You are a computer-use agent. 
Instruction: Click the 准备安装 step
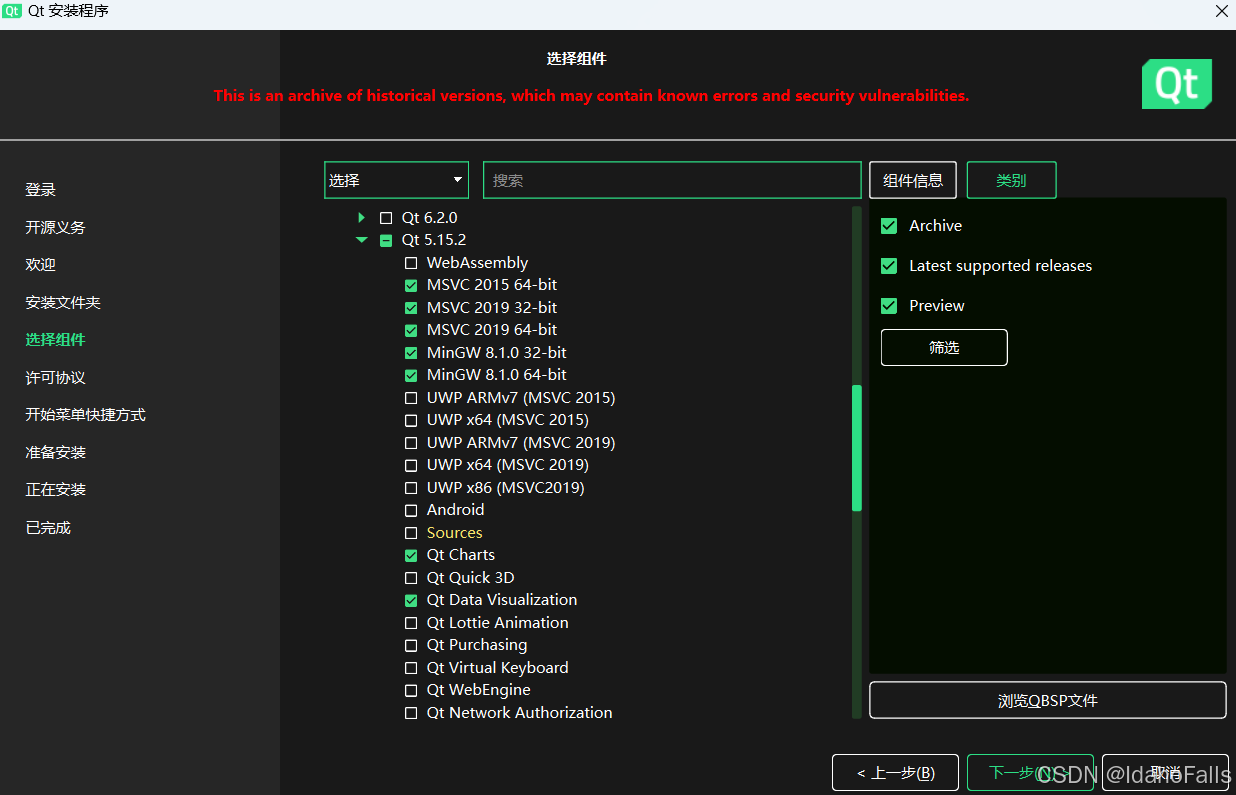pos(56,452)
